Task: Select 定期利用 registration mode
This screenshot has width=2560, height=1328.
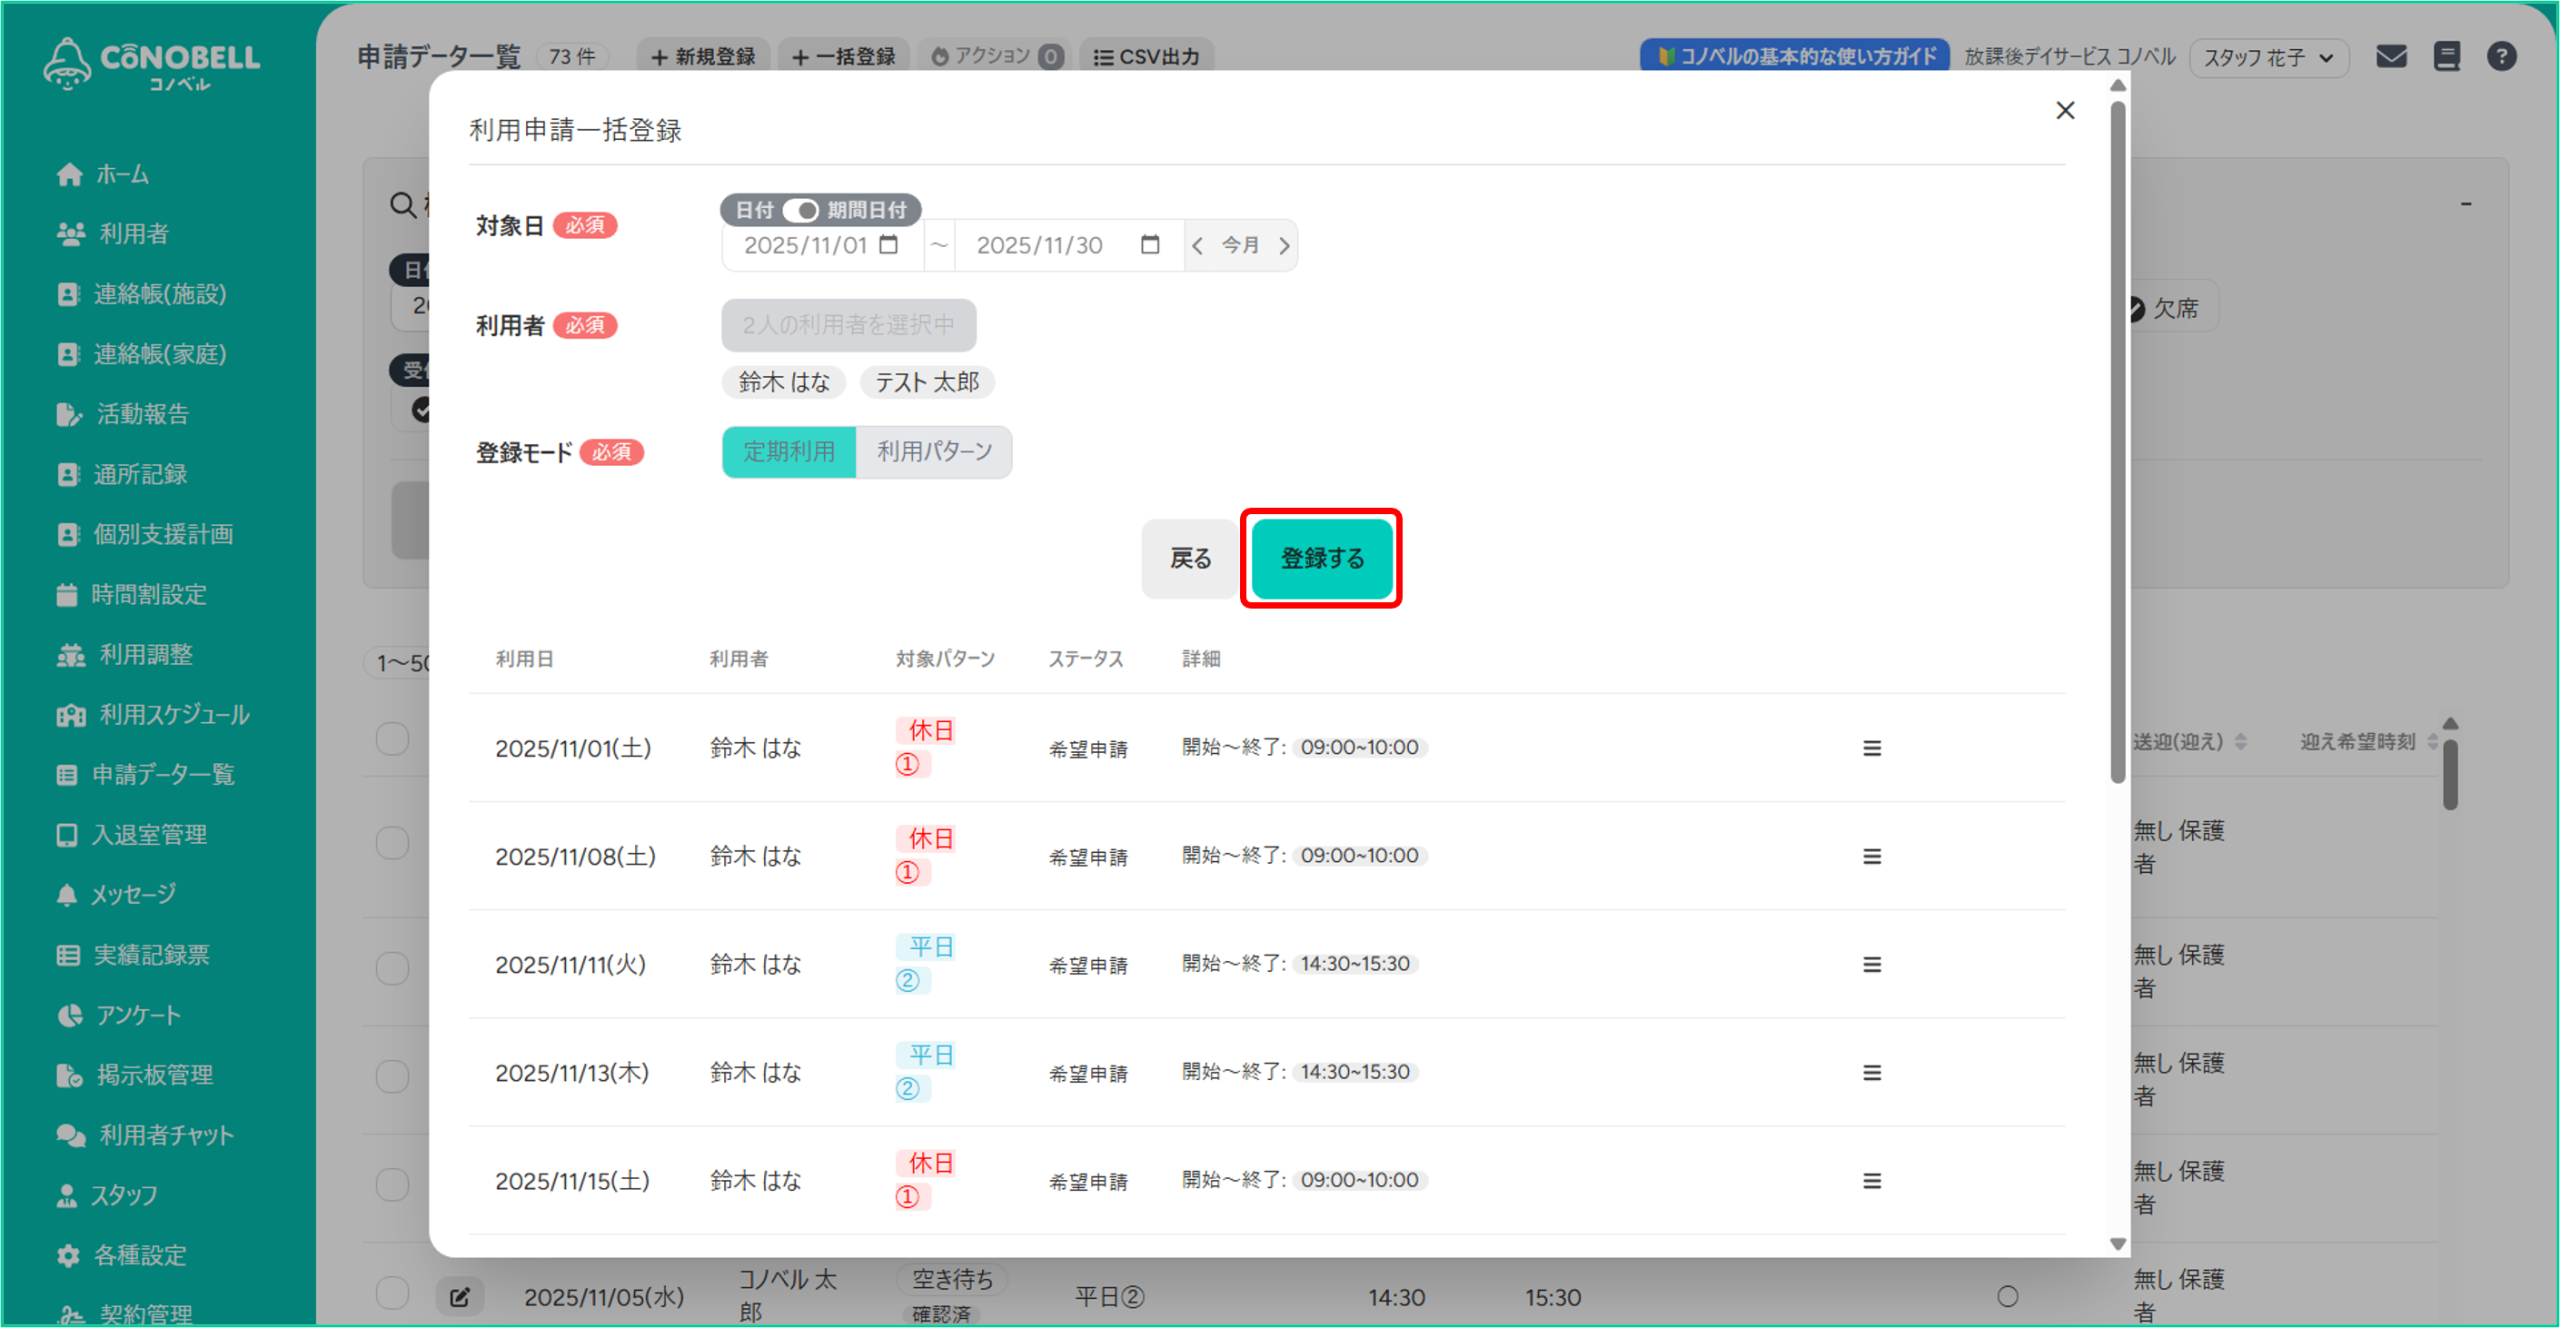Action: pos(788,452)
